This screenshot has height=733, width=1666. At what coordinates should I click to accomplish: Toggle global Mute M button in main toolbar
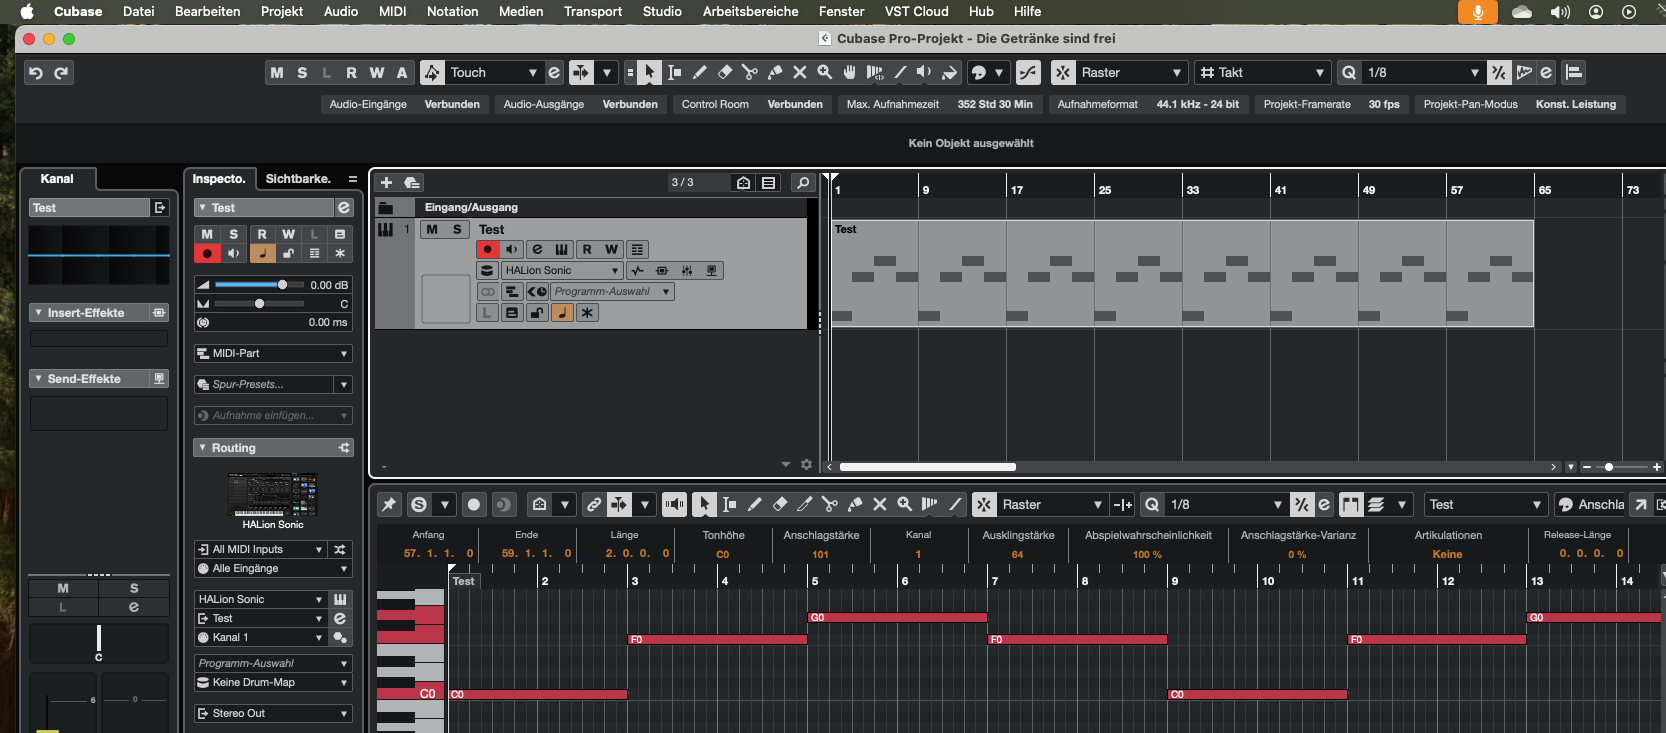[x=277, y=72]
